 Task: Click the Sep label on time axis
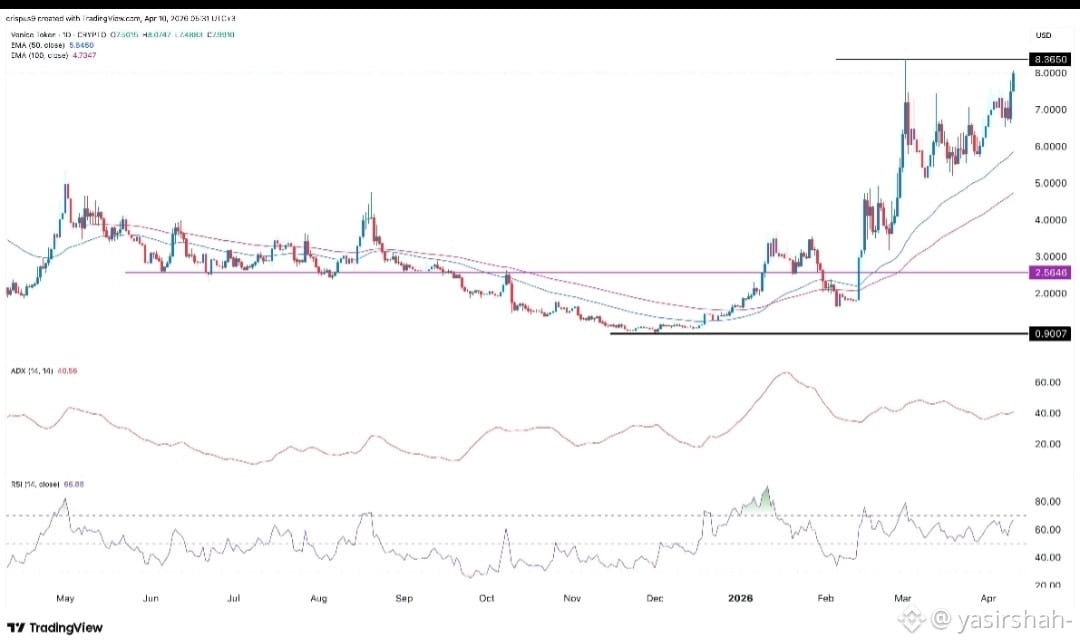click(404, 599)
